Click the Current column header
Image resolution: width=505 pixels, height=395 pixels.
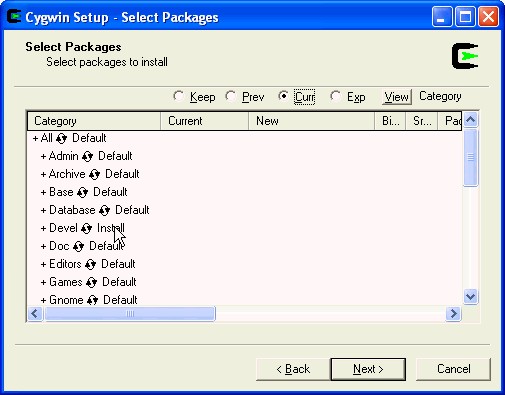(x=204, y=121)
